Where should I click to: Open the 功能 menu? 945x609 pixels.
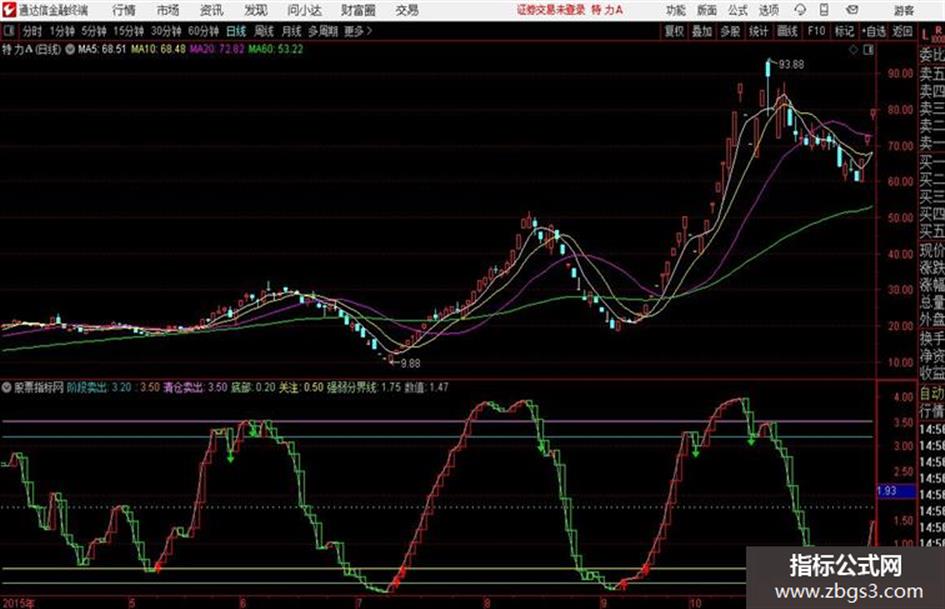coord(676,10)
